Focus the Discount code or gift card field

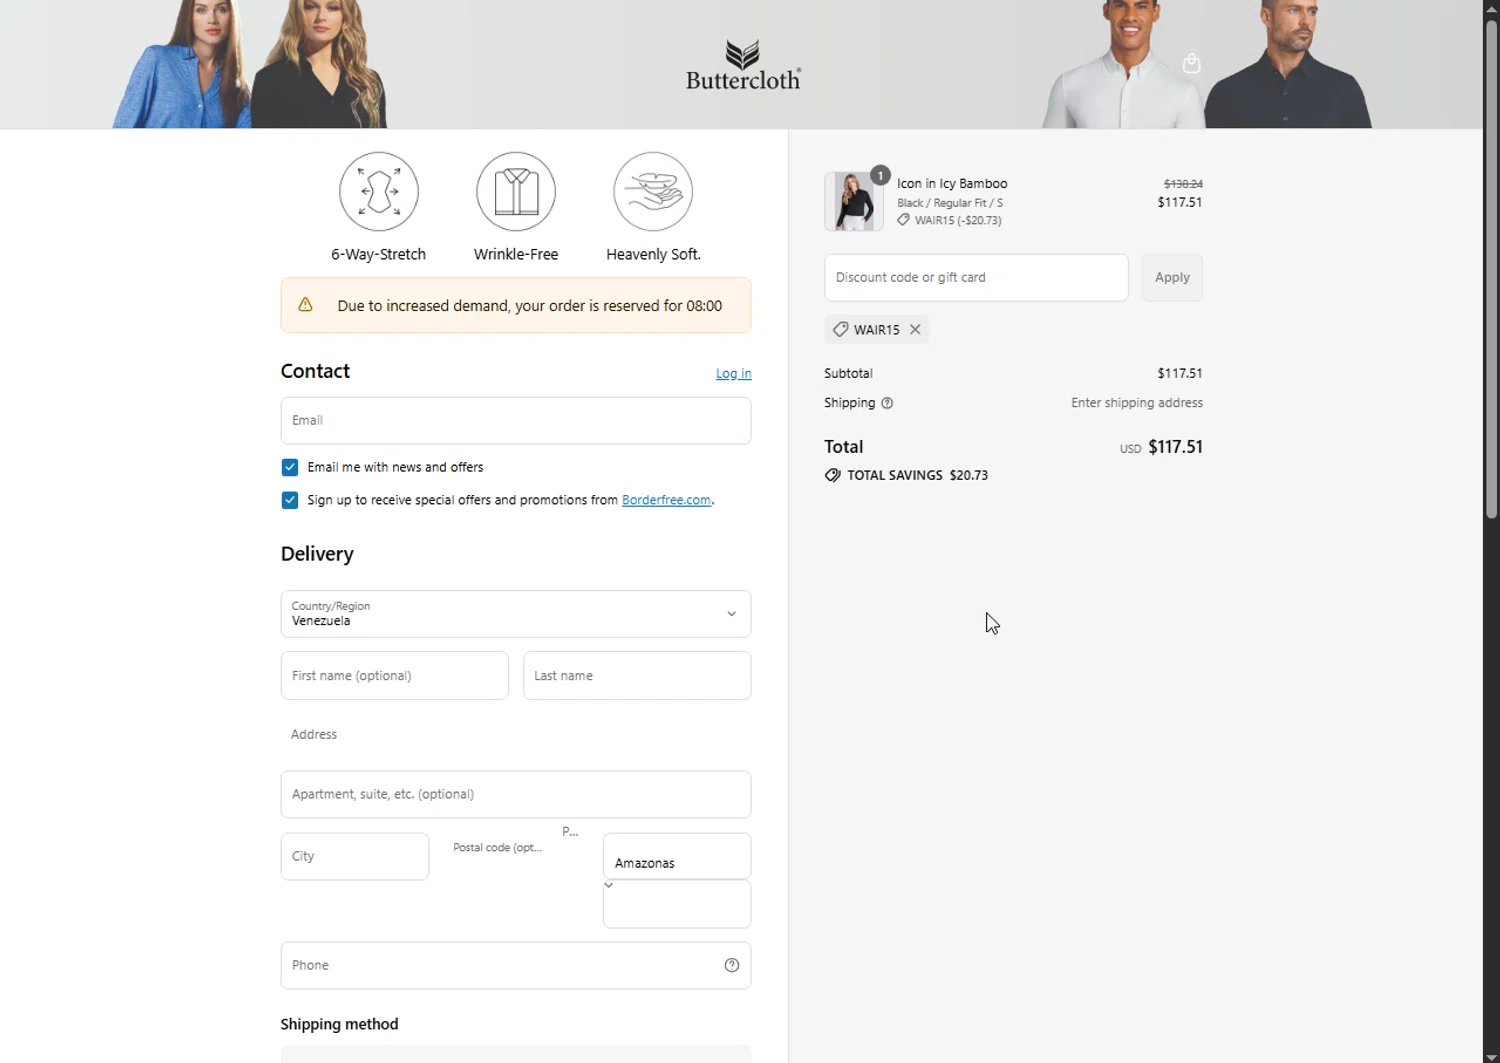click(x=976, y=277)
